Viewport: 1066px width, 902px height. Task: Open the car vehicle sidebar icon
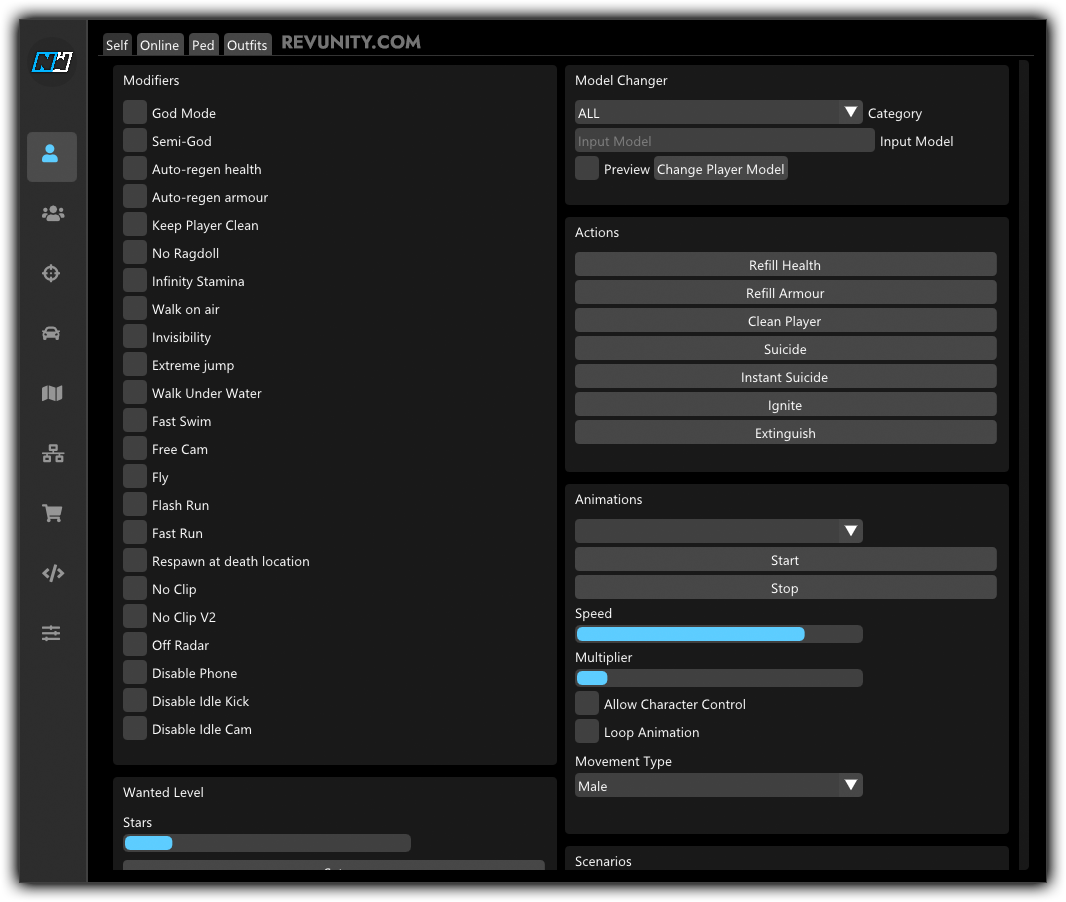point(52,333)
